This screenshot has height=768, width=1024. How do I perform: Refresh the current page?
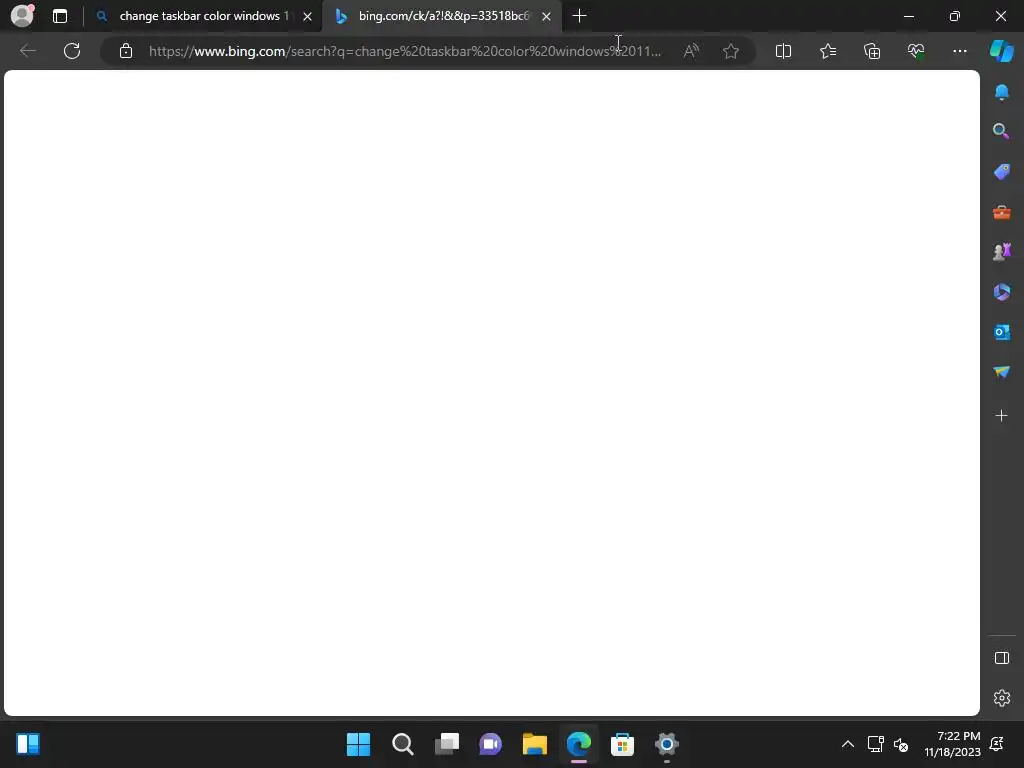click(72, 51)
